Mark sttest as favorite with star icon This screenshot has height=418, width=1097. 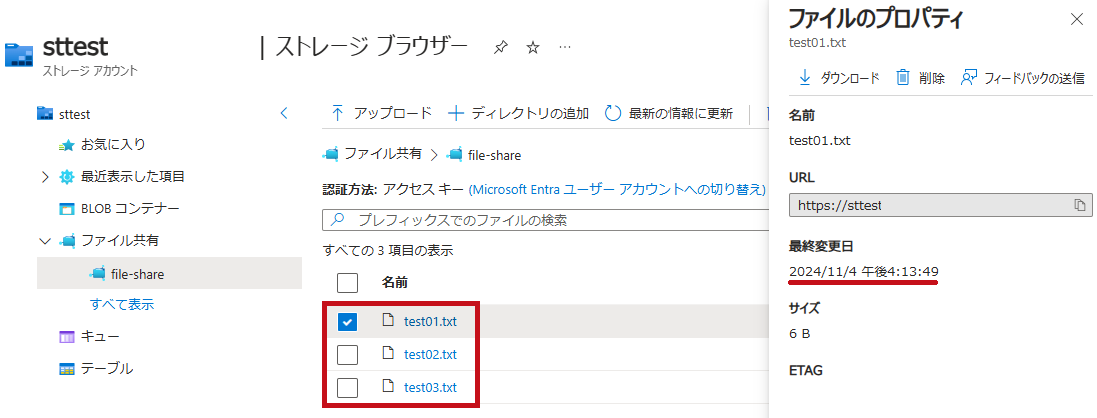point(533,48)
